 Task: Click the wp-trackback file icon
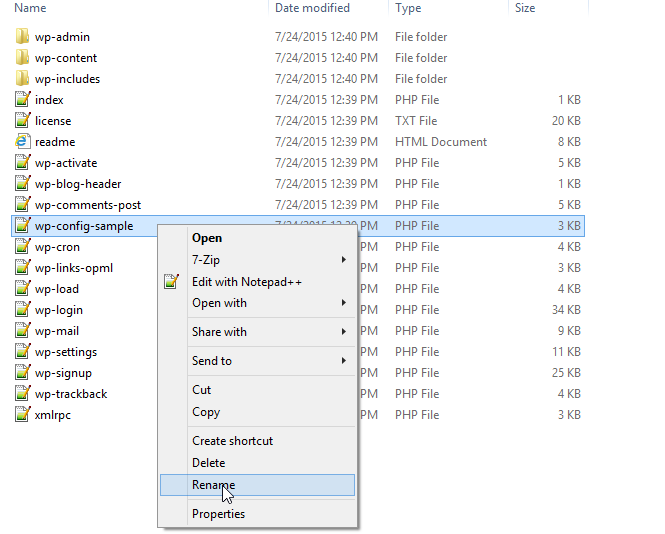point(23,393)
